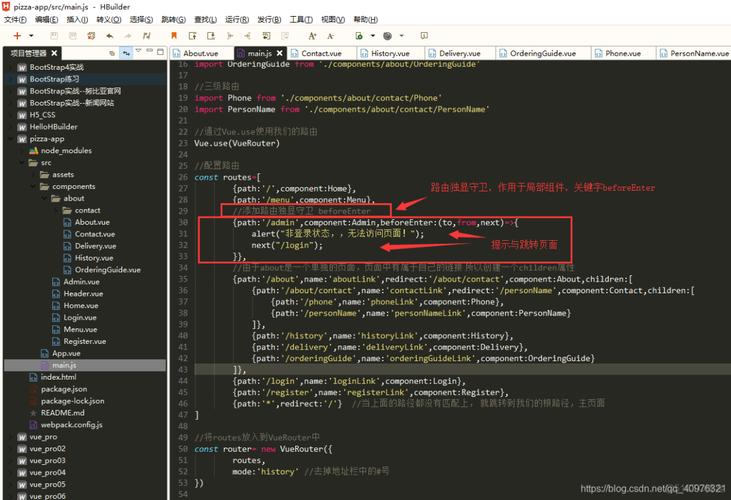The height and width of the screenshot is (500, 731).
Task: Open the 帮助(H) menu
Action: point(366,20)
